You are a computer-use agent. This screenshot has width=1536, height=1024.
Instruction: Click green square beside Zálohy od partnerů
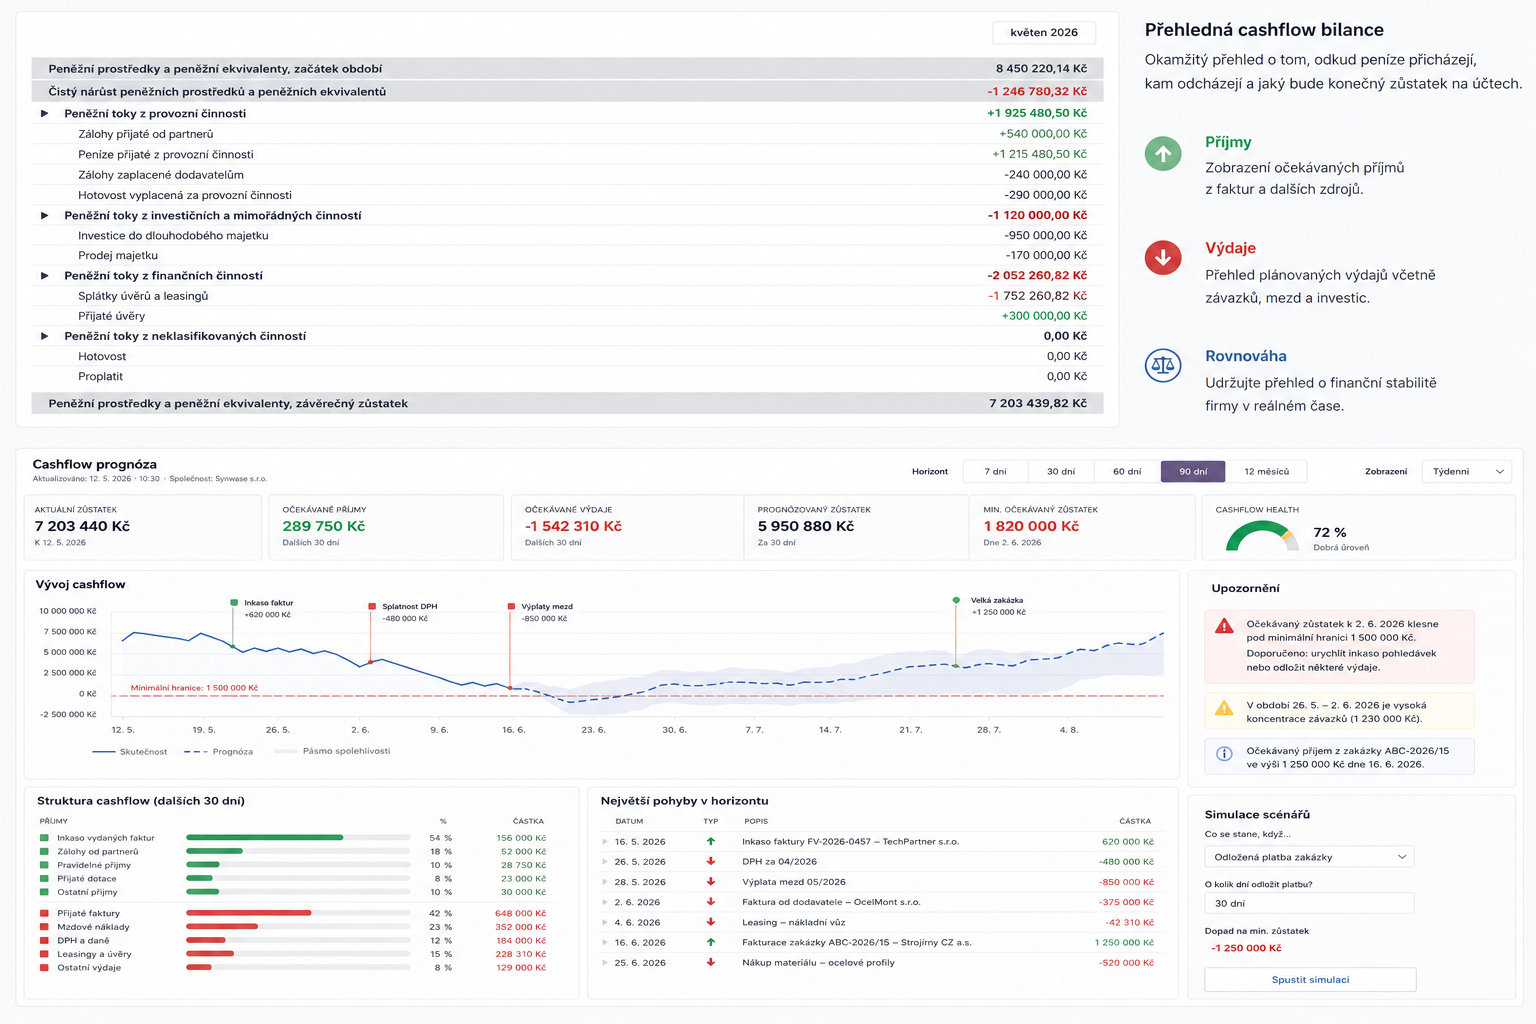pyautogui.click(x=44, y=852)
